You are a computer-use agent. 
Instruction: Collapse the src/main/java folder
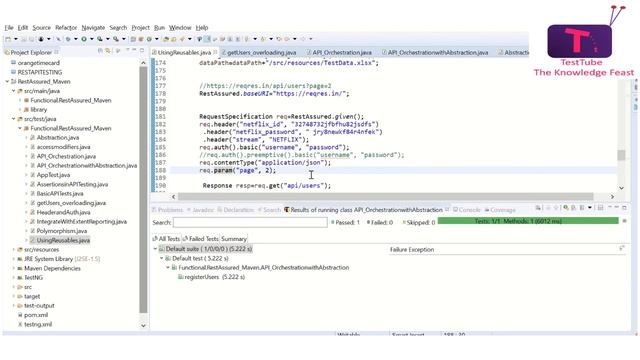[13, 91]
